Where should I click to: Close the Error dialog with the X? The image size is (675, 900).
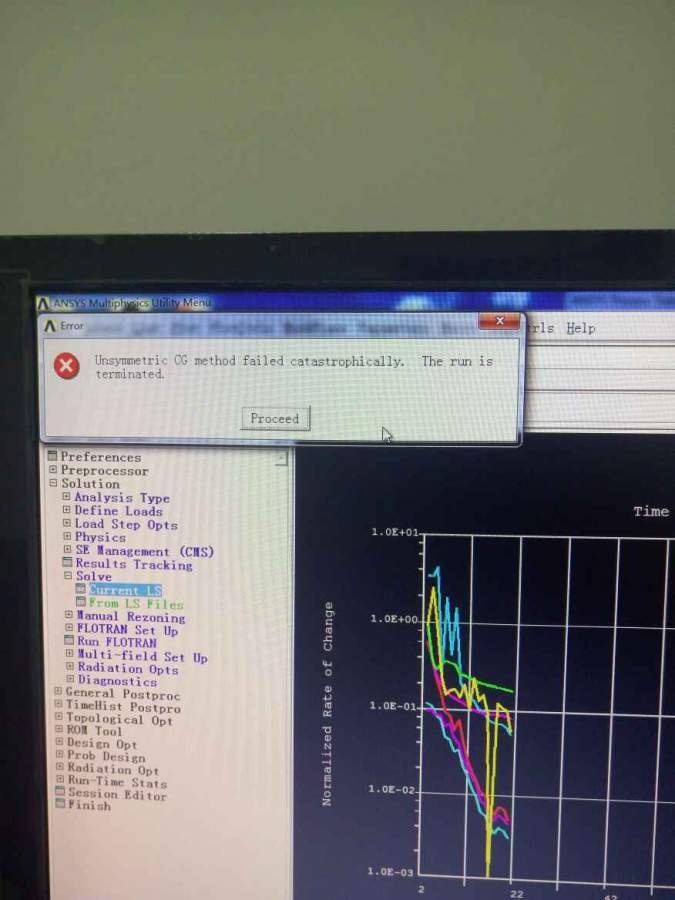[x=499, y=321]
